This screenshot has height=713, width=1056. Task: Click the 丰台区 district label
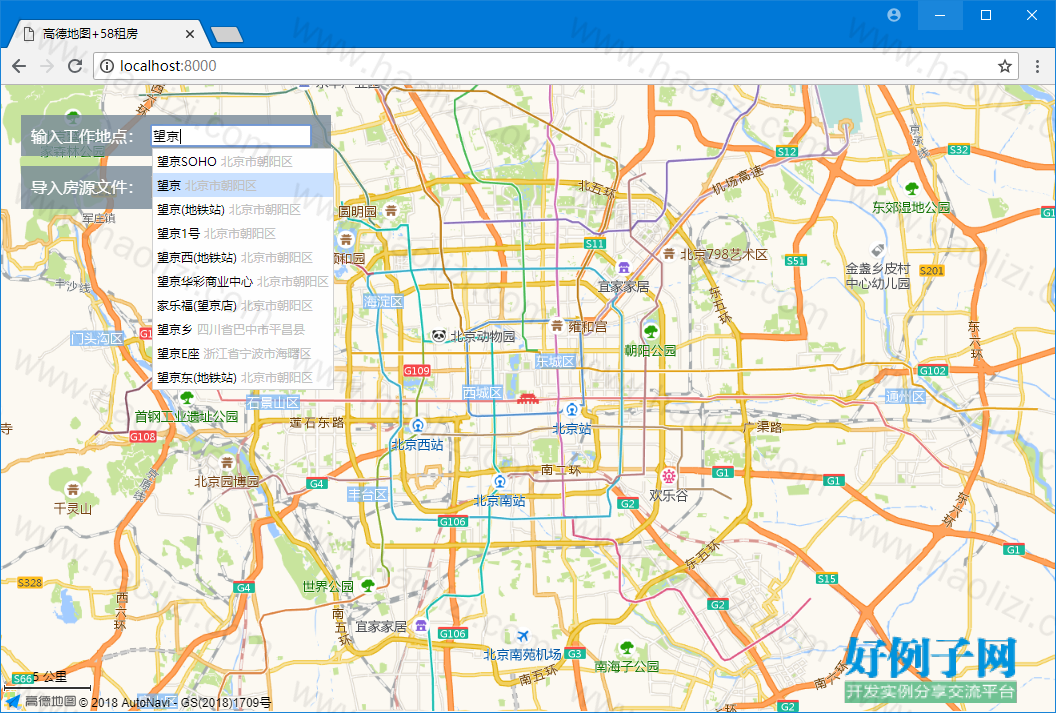click(x=368, y=495)
